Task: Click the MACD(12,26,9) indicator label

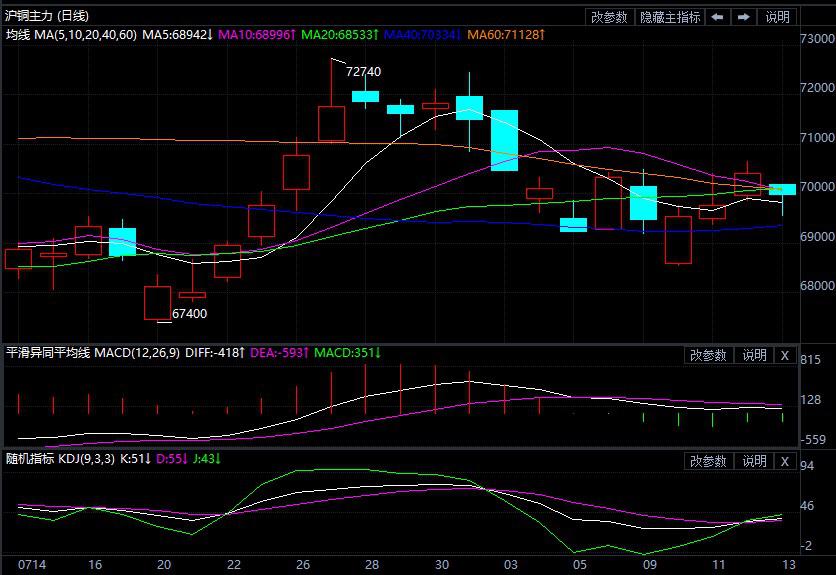Action: click(137, 353)
